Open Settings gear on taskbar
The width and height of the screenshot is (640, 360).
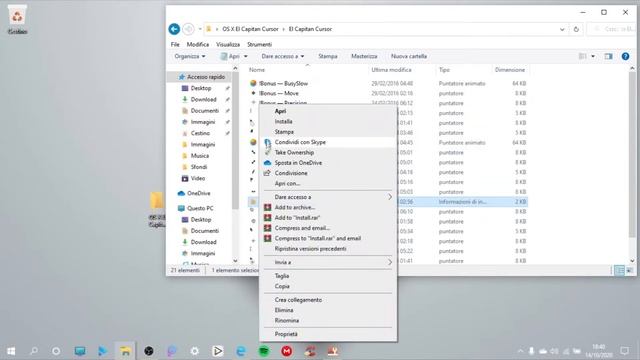[x=195, y=351]
